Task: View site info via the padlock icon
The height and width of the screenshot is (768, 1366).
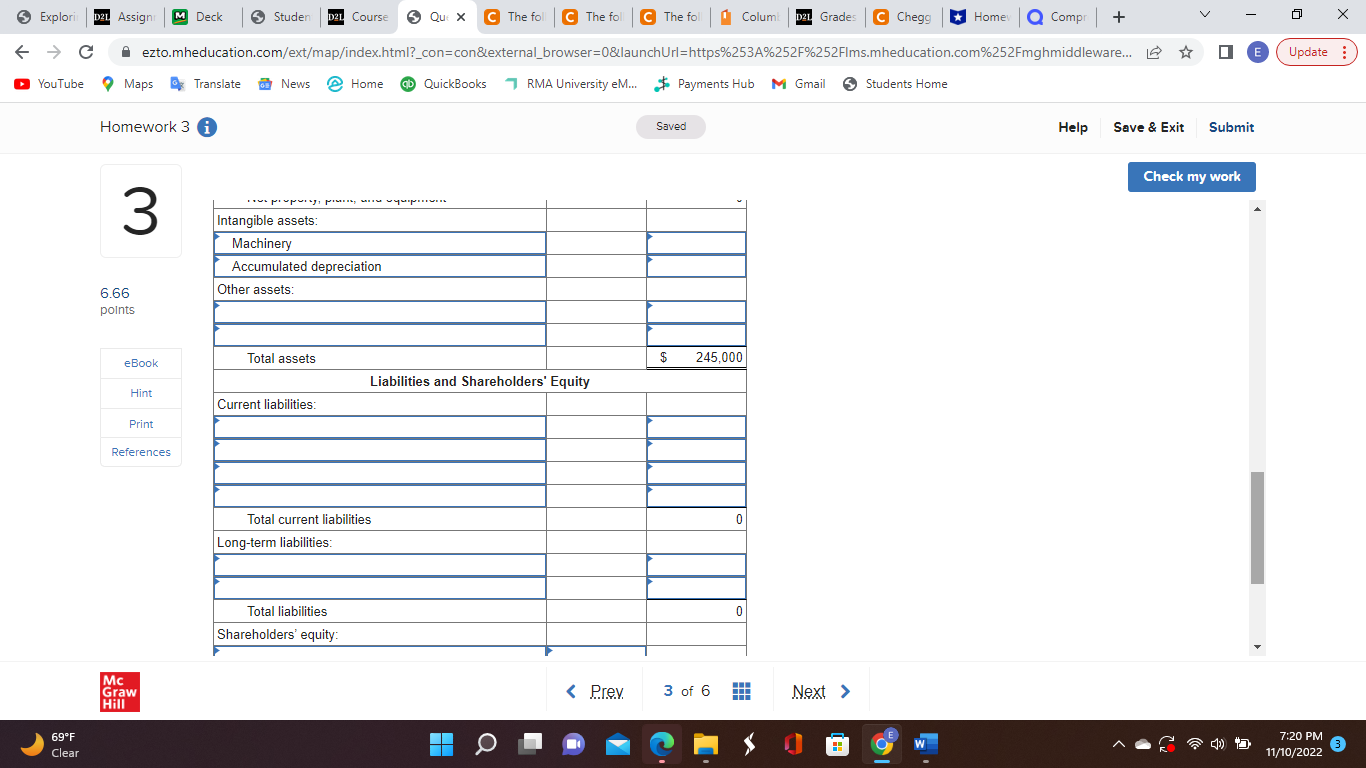Action: click(x=126, y=52)
